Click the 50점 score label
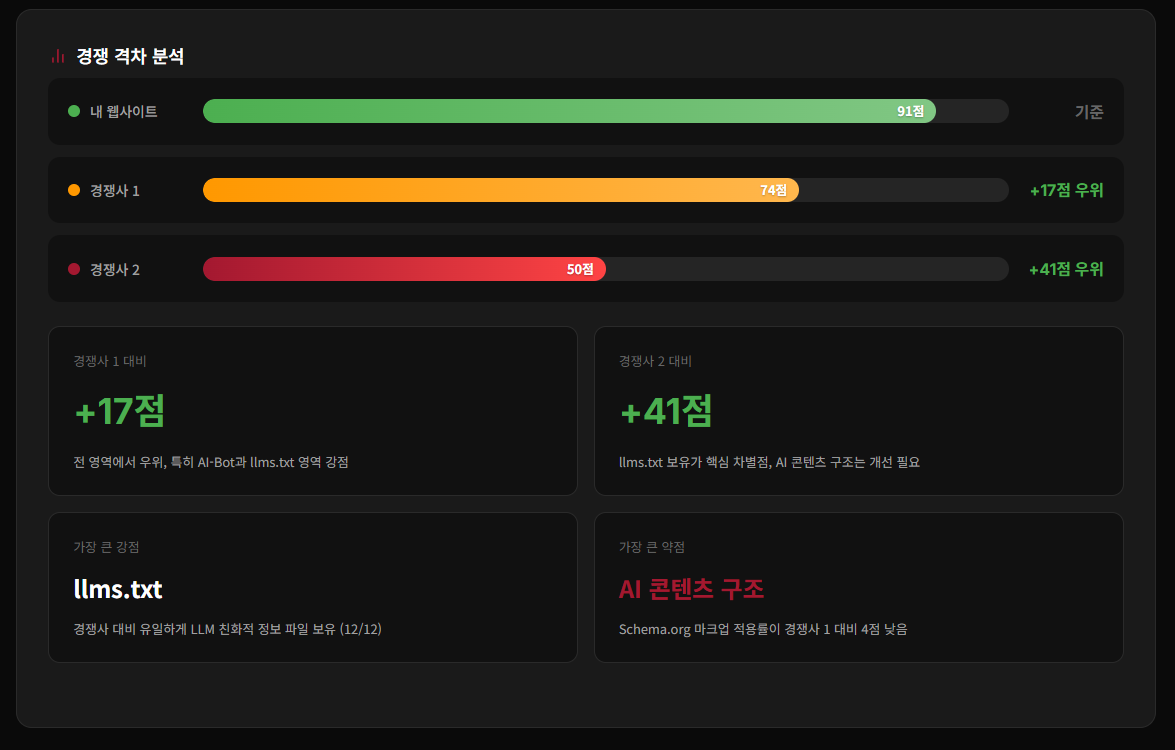The height and width of the screenshot is (750, 1175). point(580,269)
